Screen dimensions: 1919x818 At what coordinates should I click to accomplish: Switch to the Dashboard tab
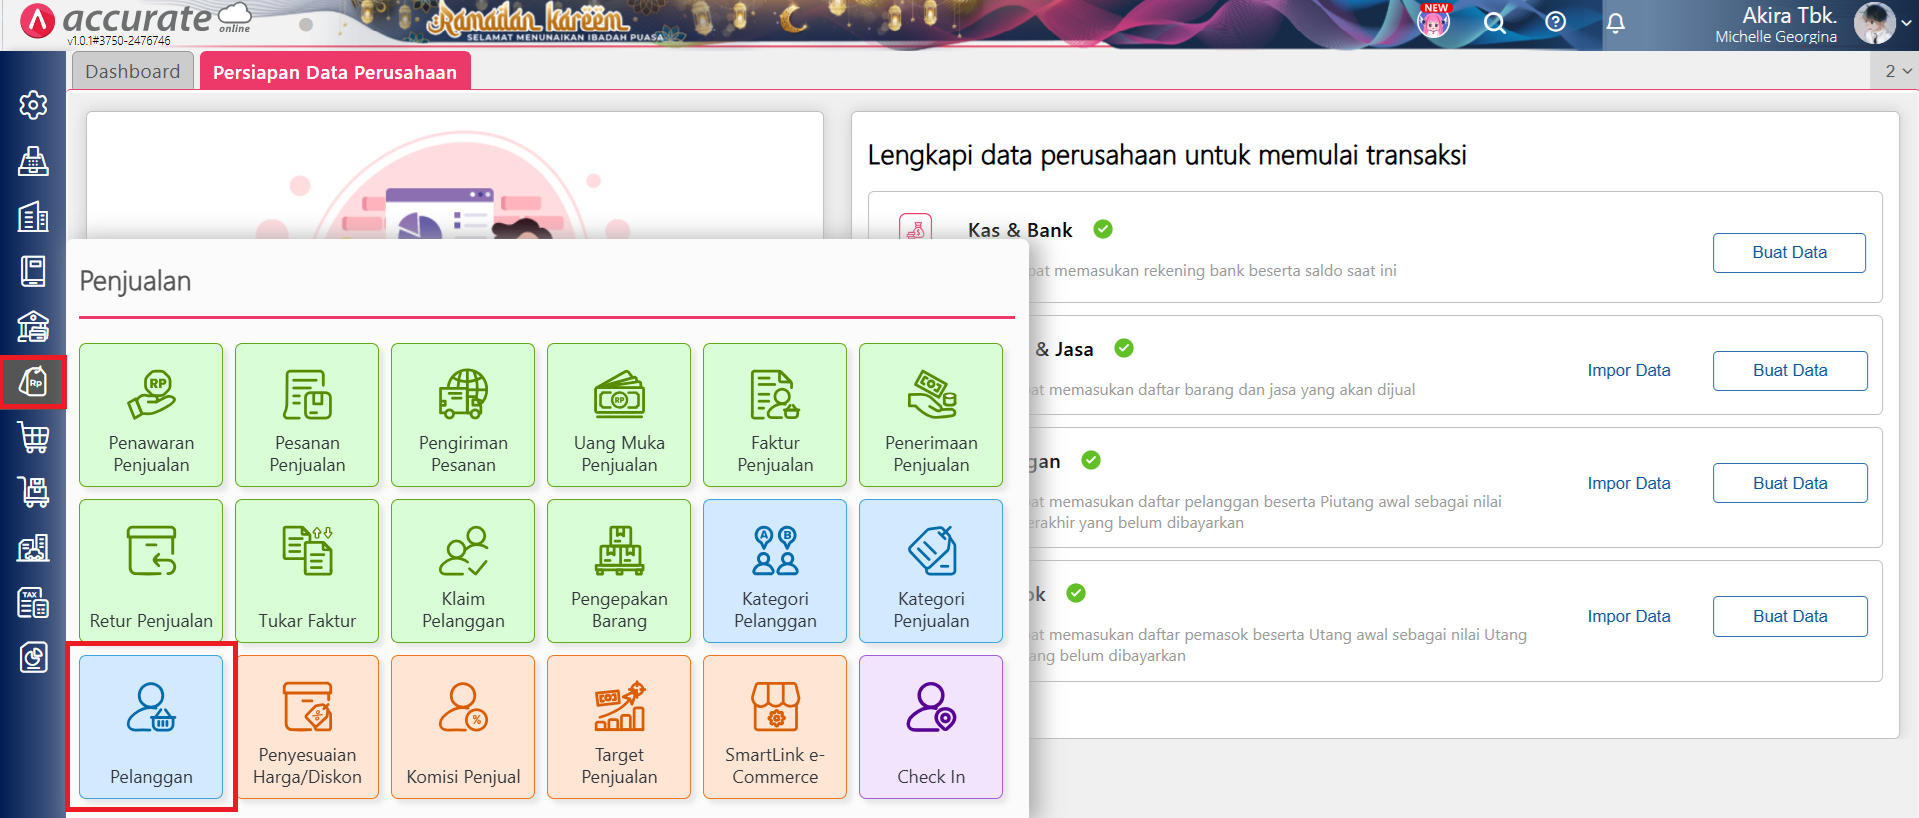133,72
